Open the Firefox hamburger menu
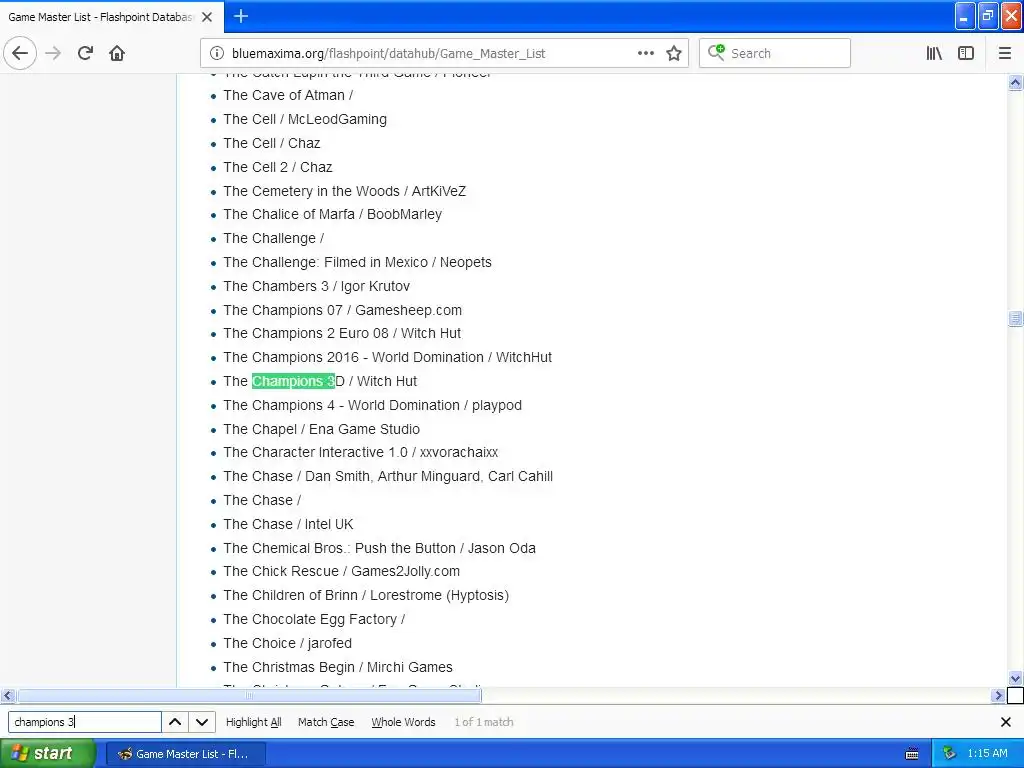 point(1005,53)
